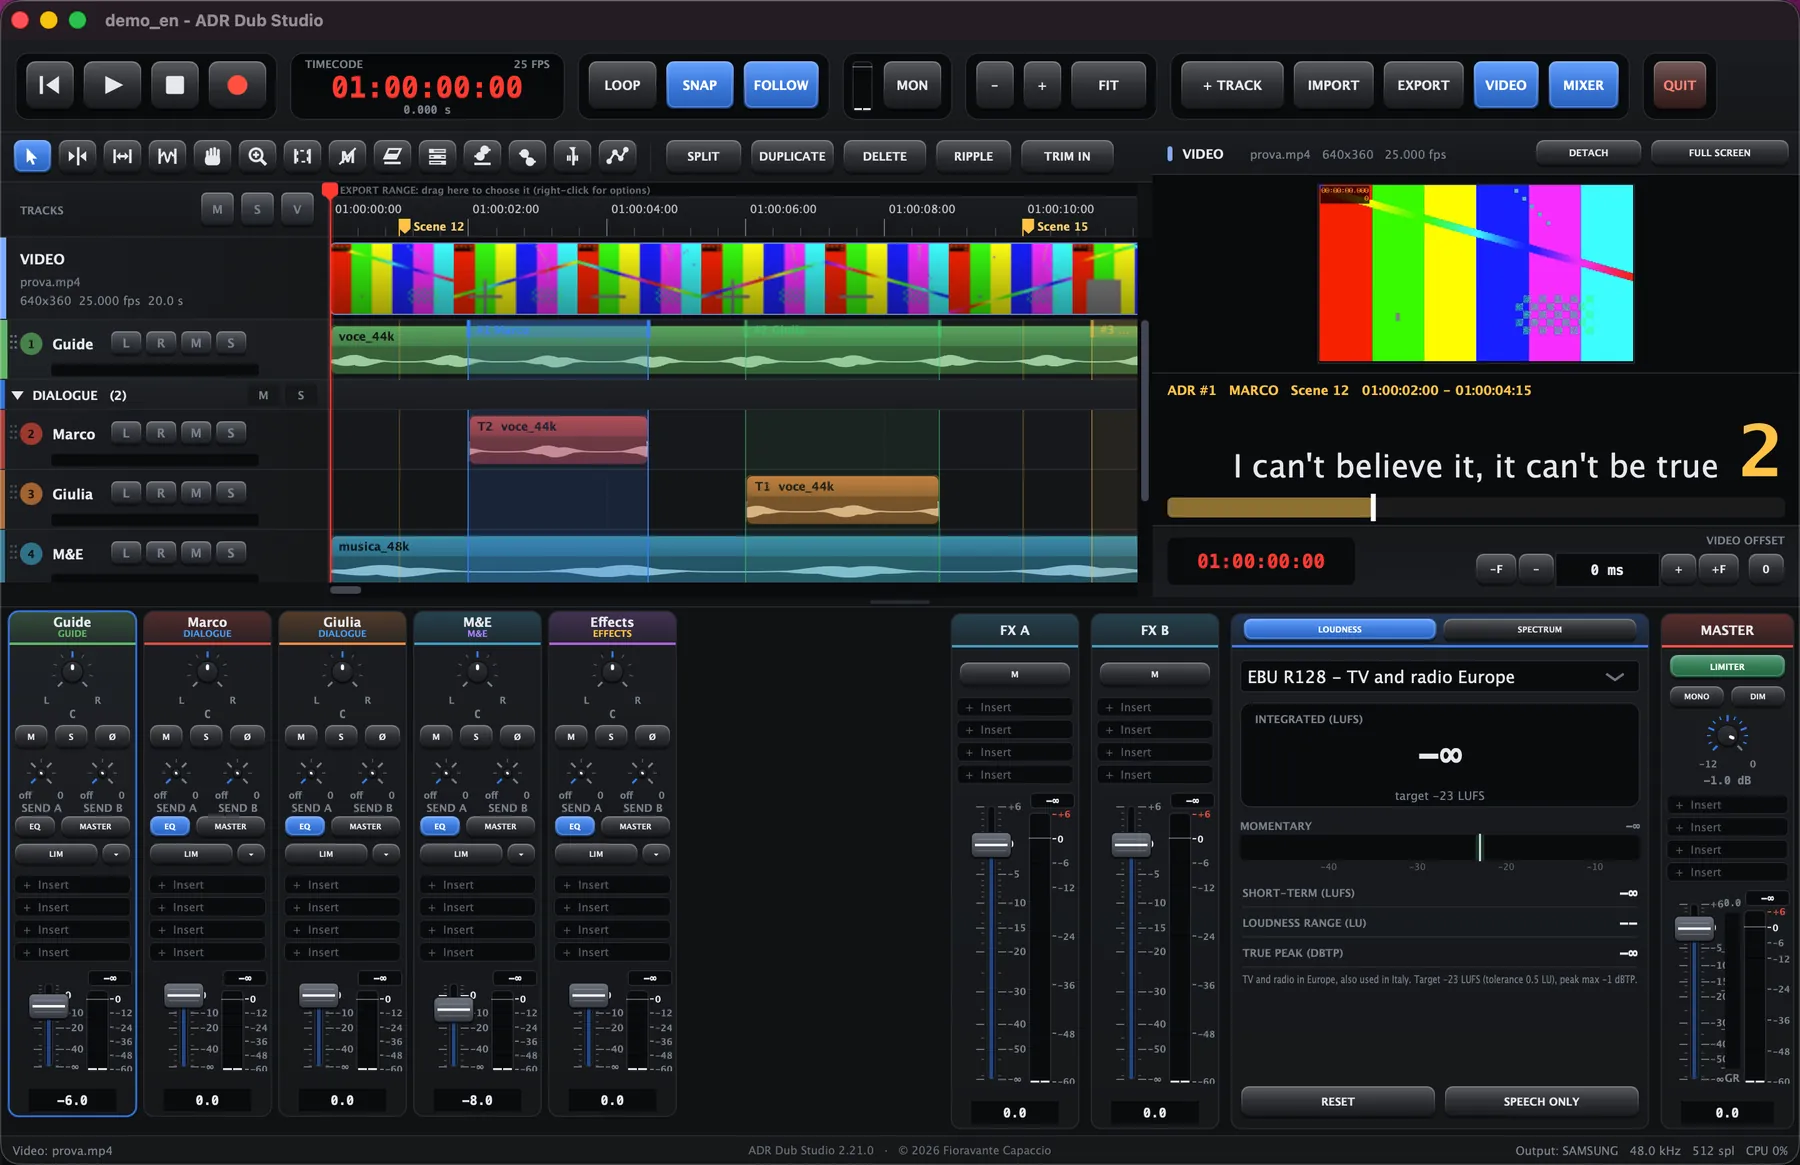Select the arrow pointer tool

32,156
